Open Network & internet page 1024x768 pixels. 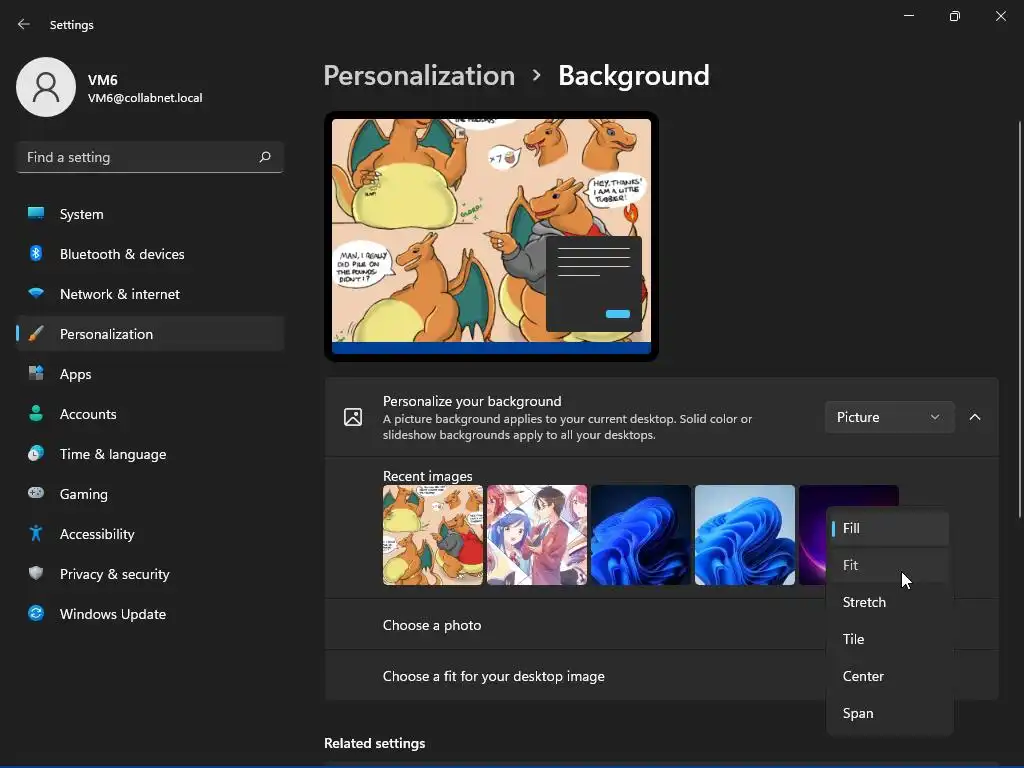pos(150,294)
